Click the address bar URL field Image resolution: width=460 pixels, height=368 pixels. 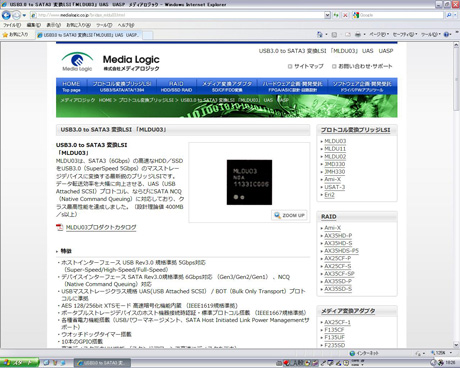[x=177, y=15]
